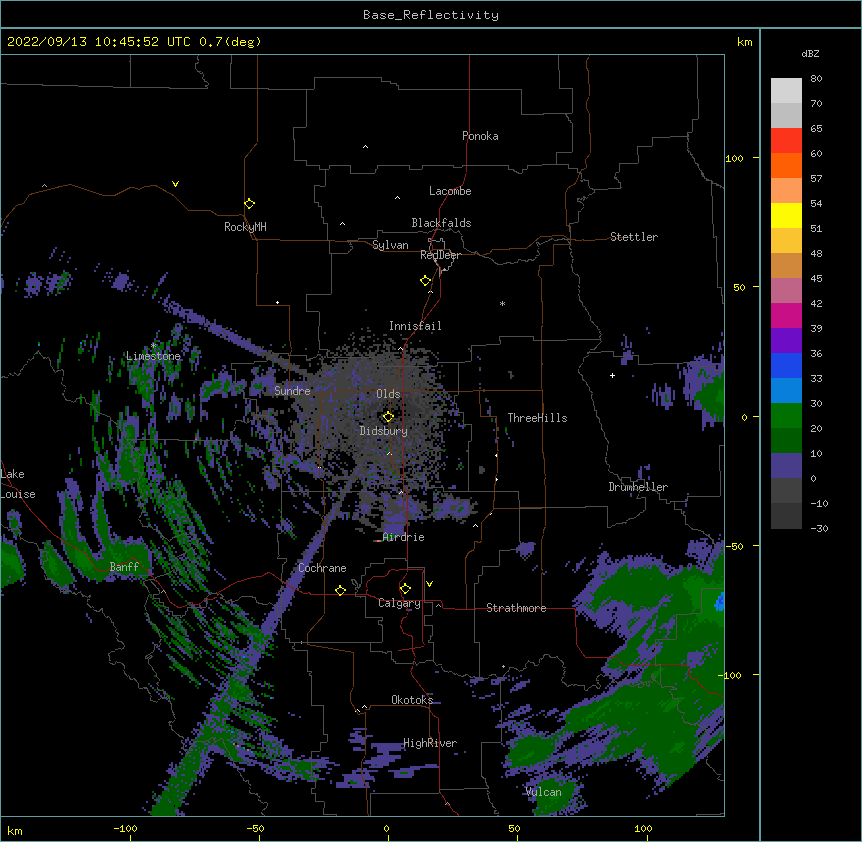Screen dimensions: 862x842
Task: Click the km unit label at top right
Action: (744, 42)
